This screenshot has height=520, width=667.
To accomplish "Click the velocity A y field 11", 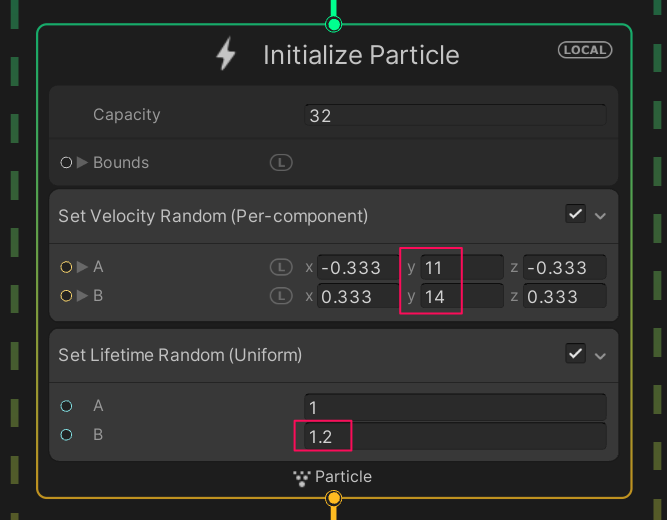I will click(460, 268).
